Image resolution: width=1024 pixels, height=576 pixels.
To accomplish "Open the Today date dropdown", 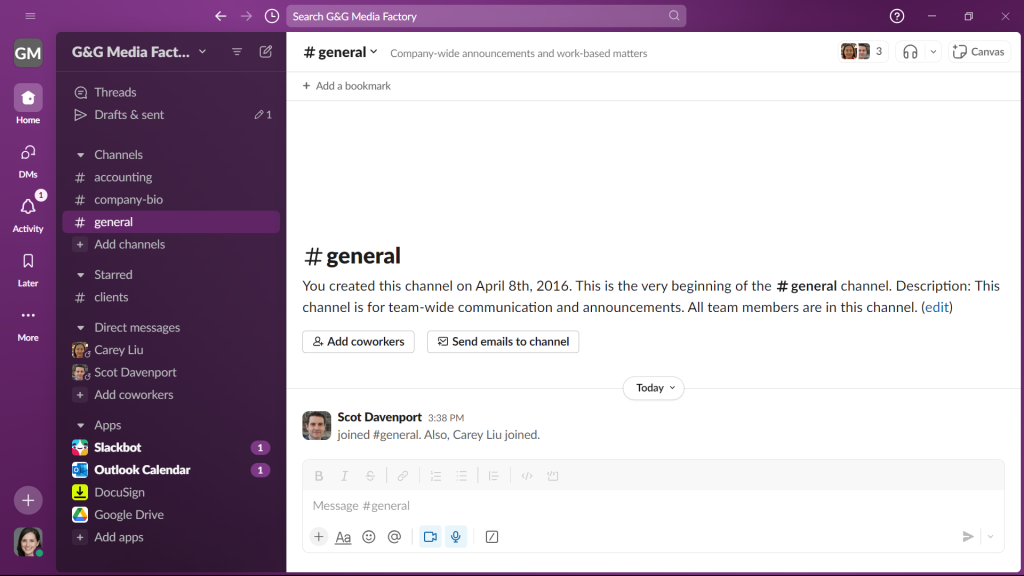I will pos(653,387).
